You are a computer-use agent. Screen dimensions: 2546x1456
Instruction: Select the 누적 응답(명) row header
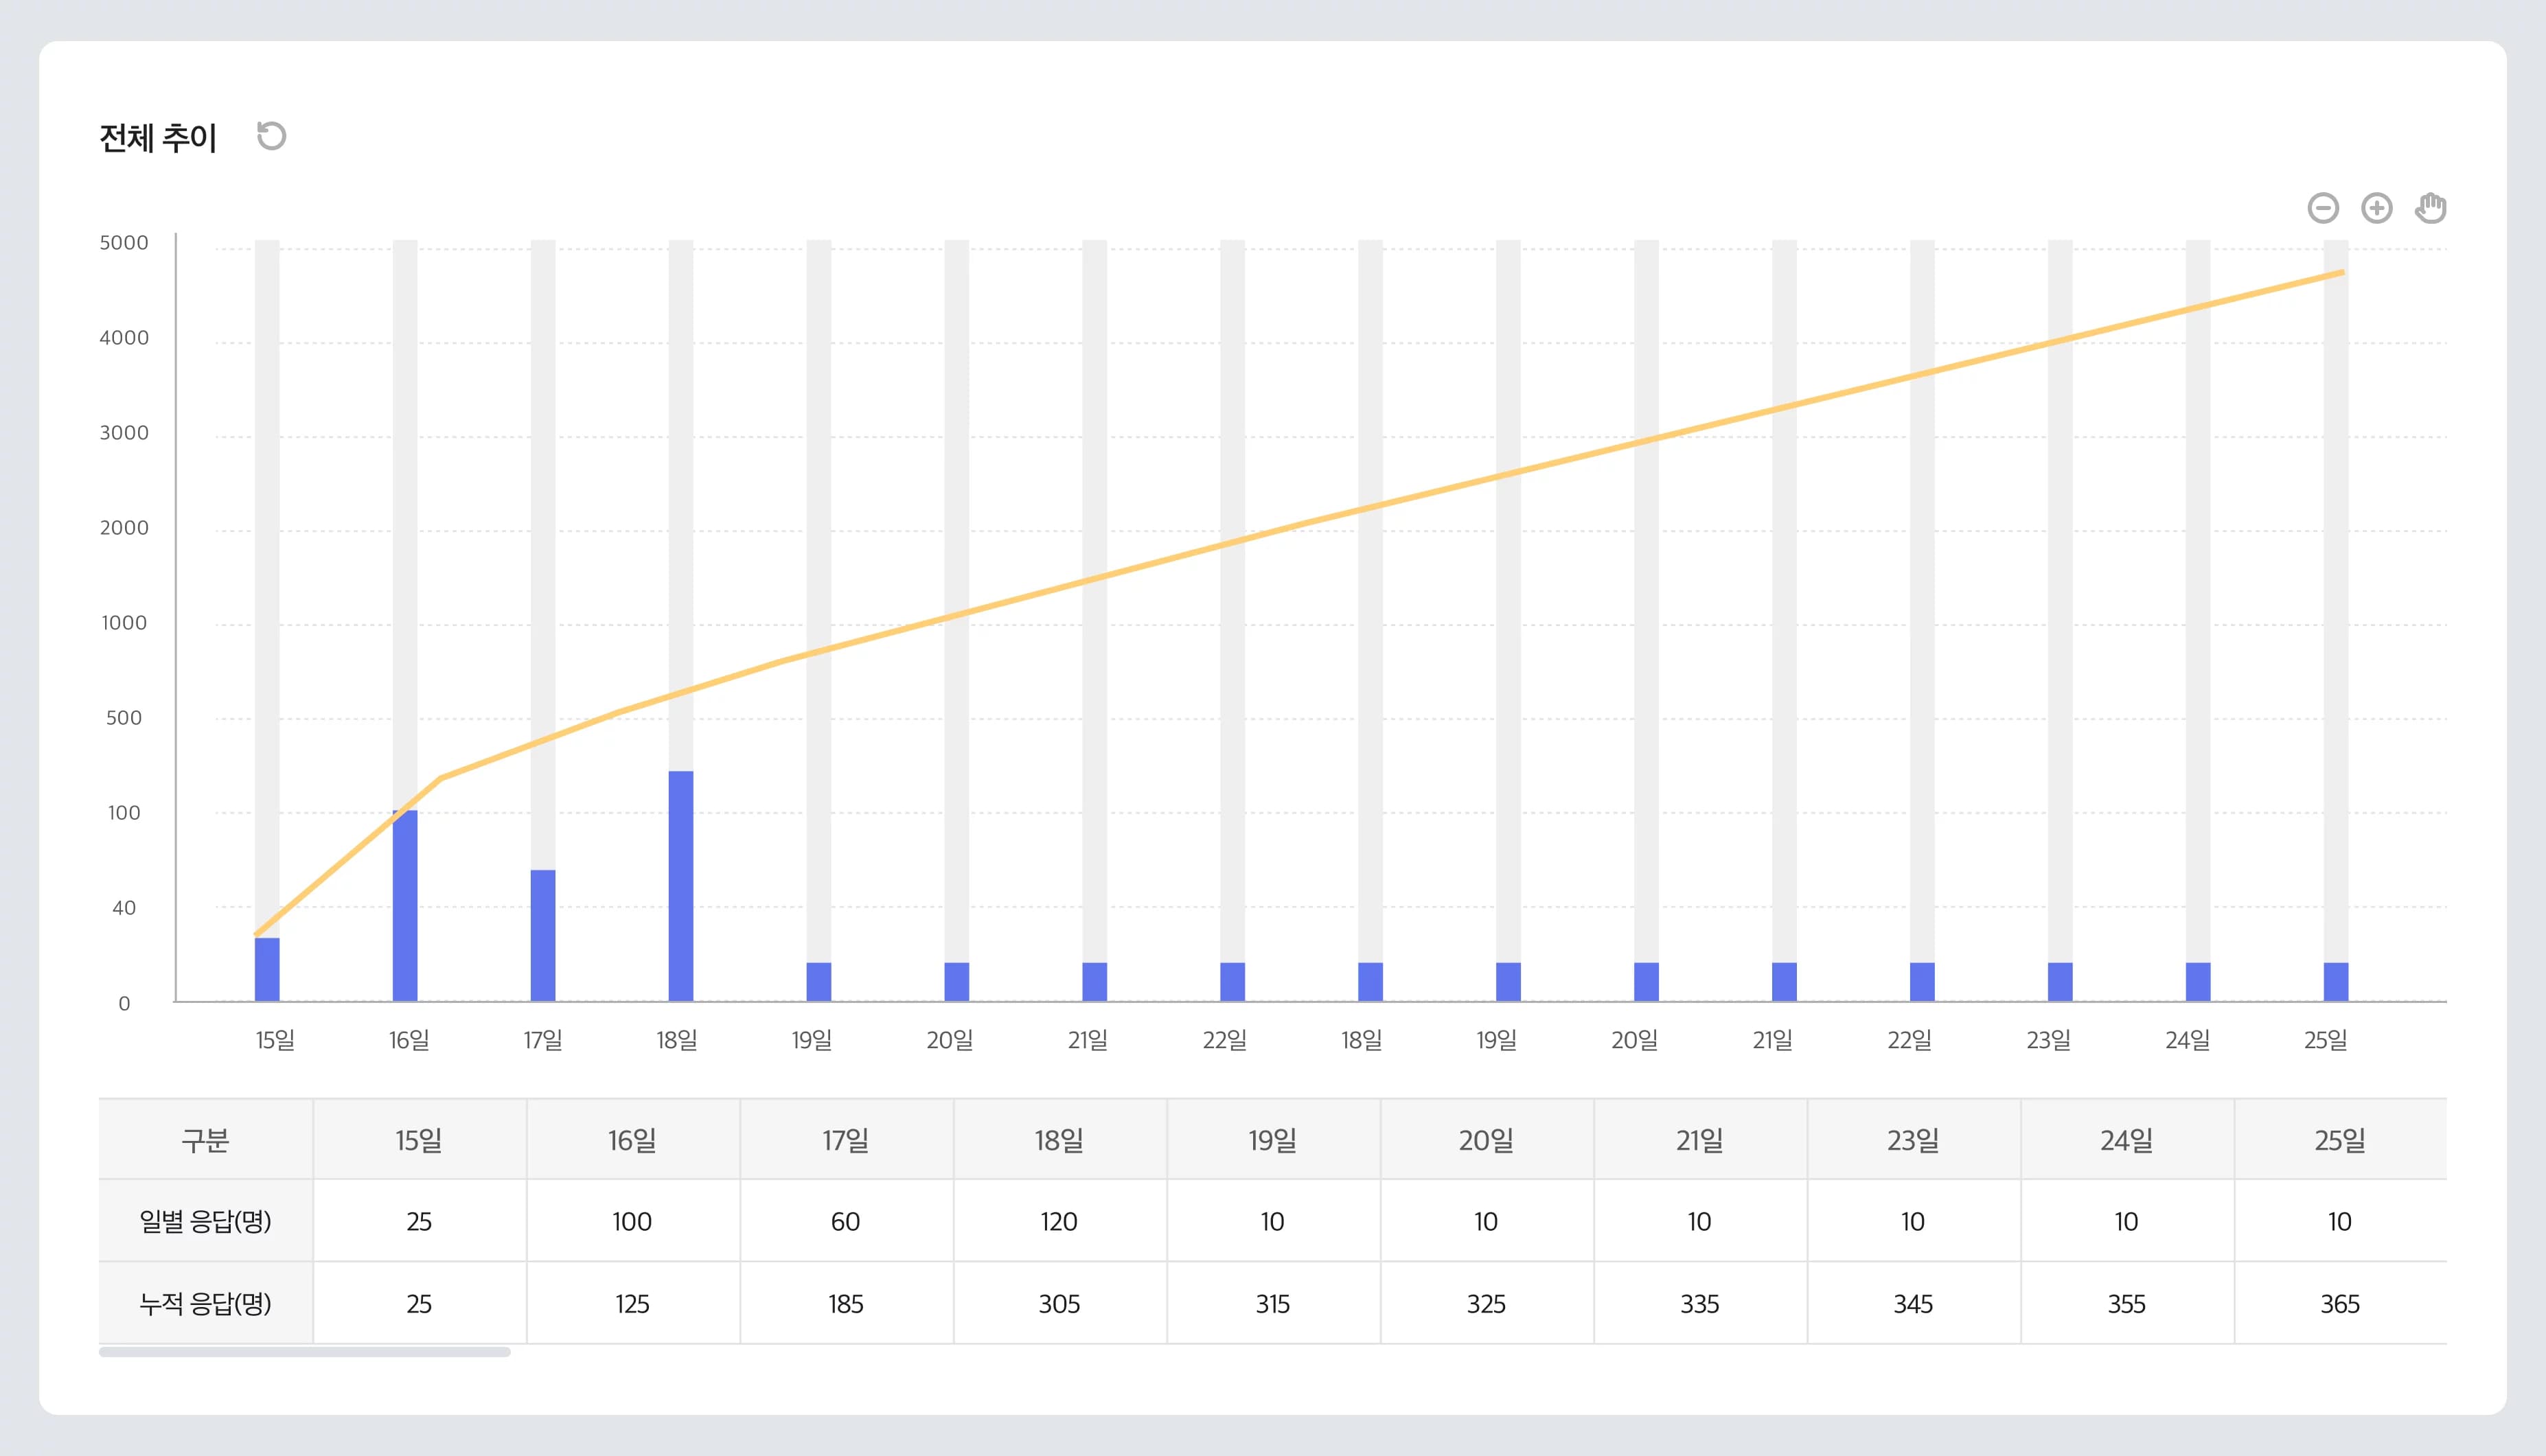click(x=206, y=1303)
